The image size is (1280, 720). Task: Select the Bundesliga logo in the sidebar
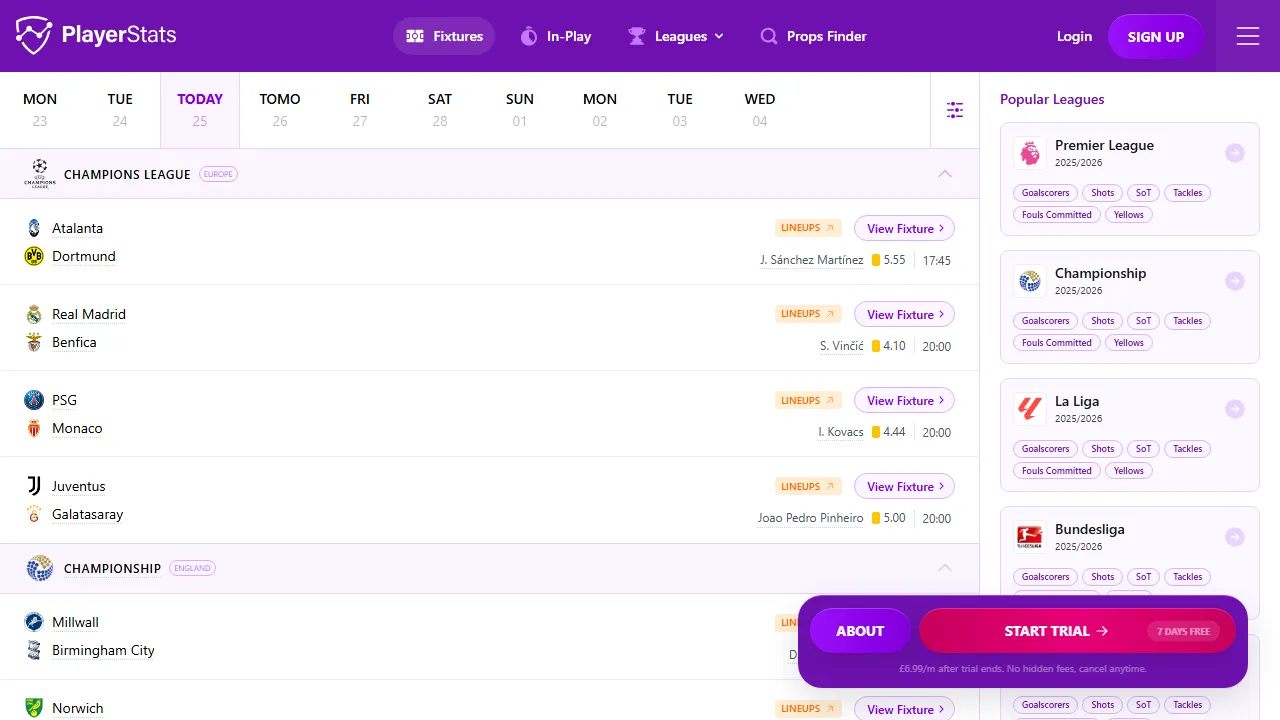point(1029,536)
